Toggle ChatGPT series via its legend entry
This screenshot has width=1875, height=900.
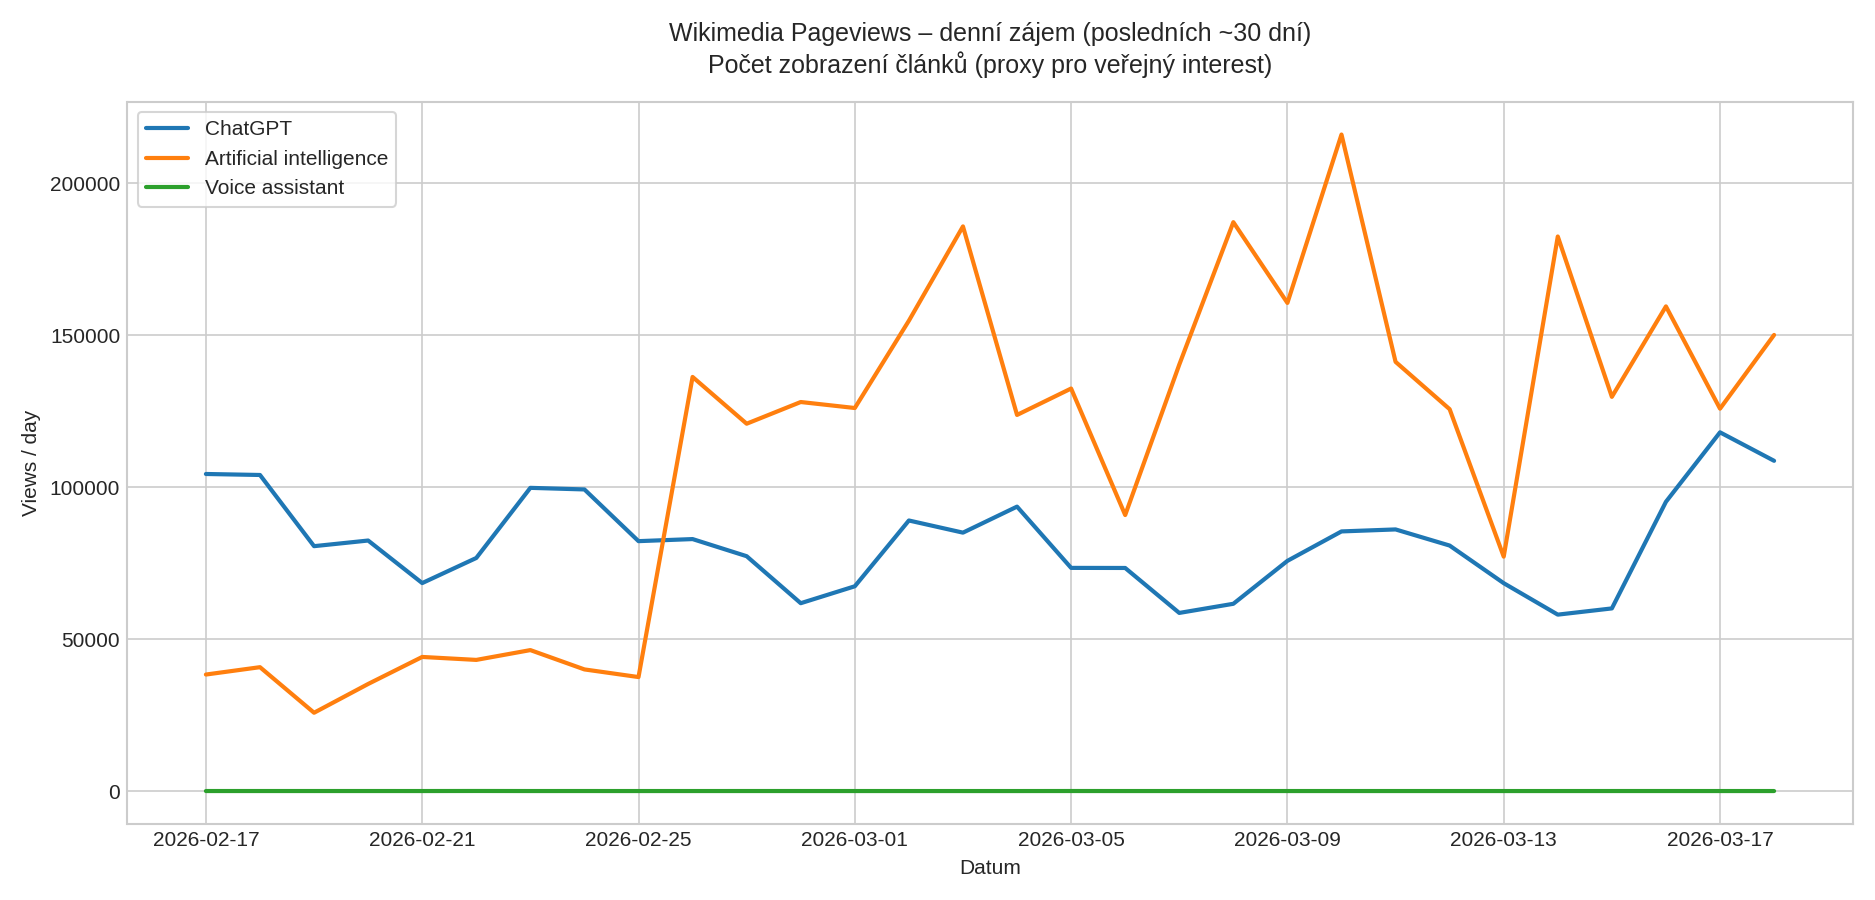[x=247, y=128]
